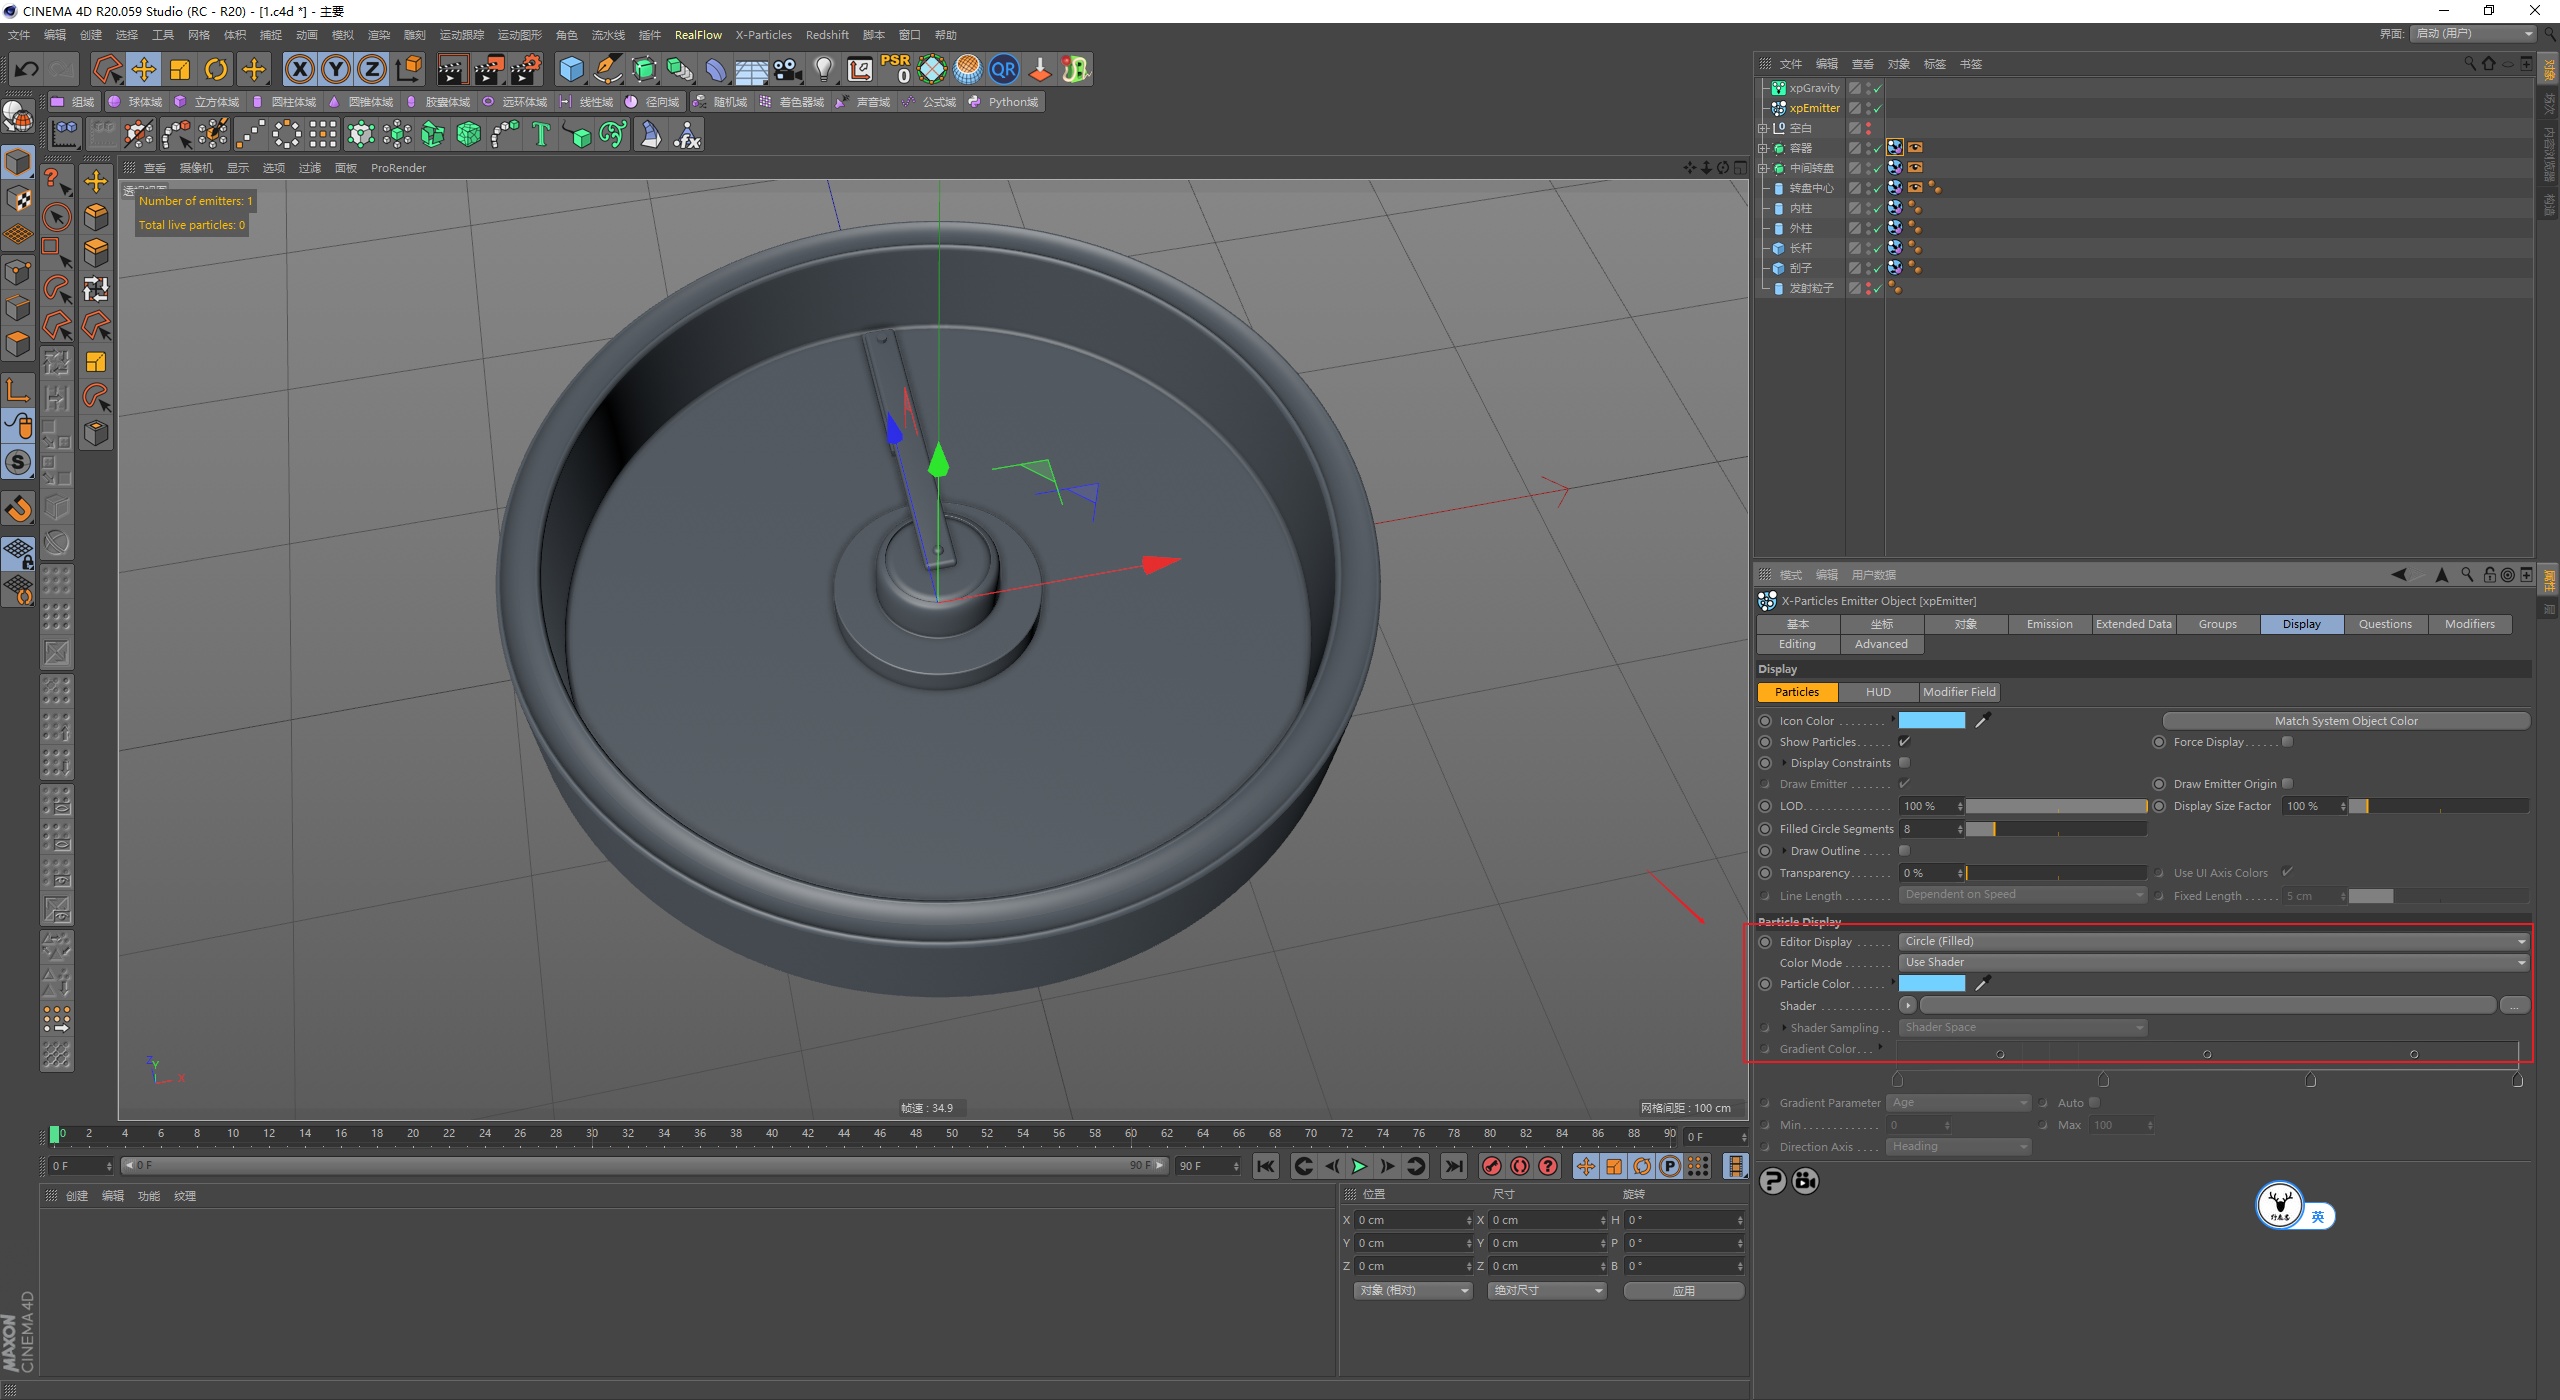
Task: Select the Rotate tool icon
Action: [x=216, y=69]
